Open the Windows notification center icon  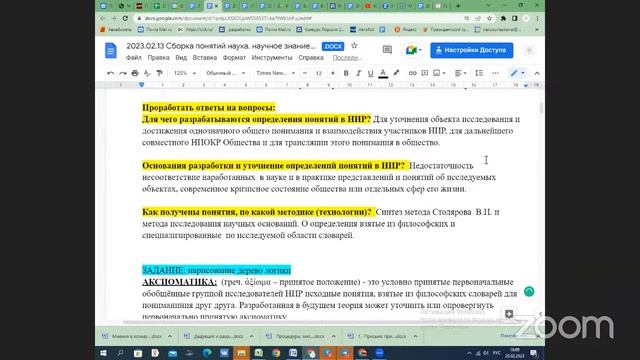point(534,353)
